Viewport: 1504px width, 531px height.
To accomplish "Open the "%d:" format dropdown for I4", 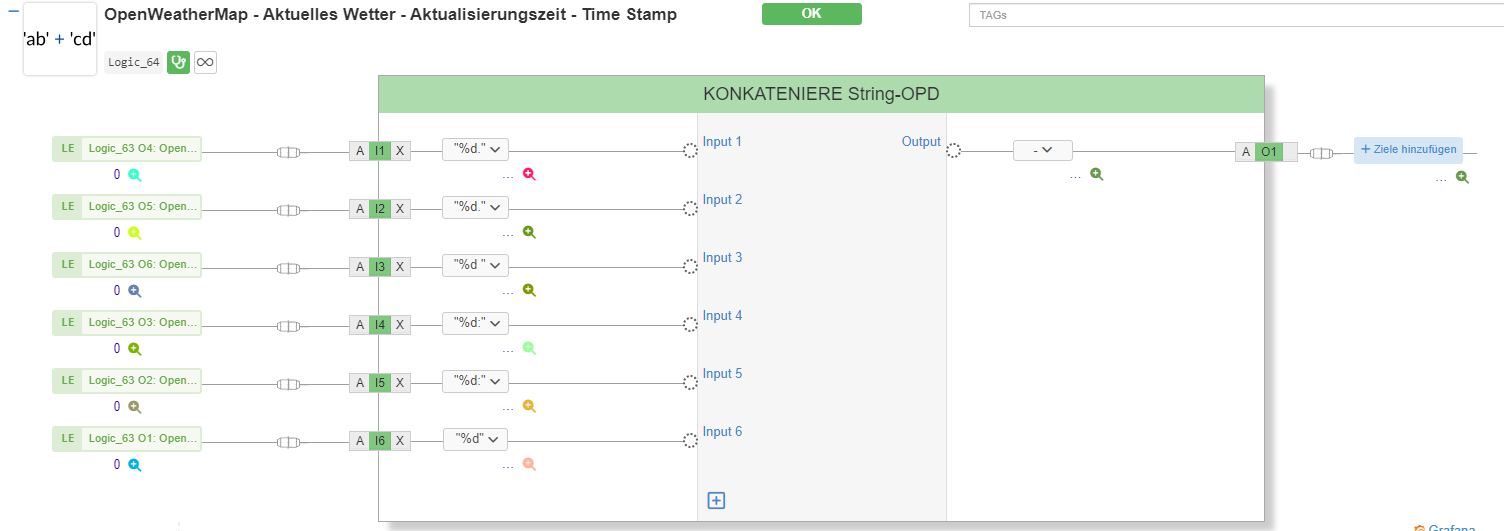I will (x=476, y=324).
